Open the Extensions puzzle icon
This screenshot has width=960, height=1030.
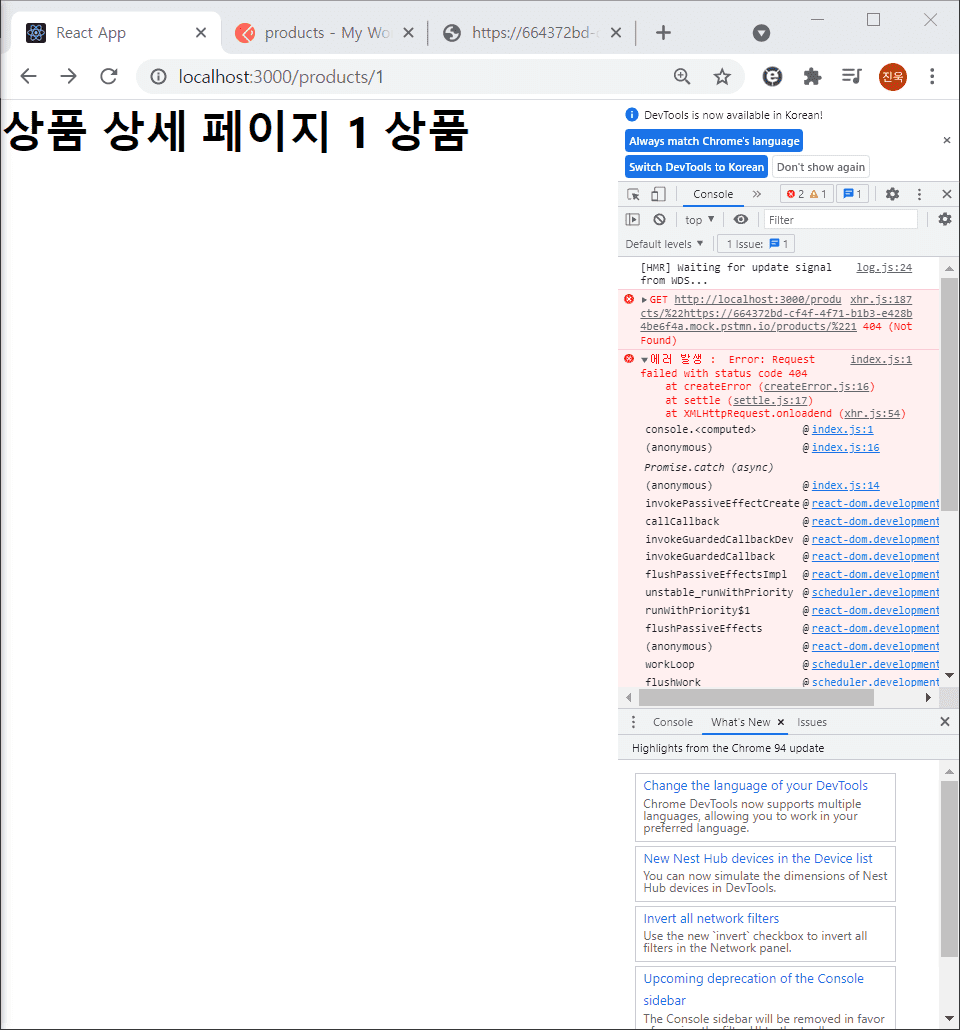[812, 77]
